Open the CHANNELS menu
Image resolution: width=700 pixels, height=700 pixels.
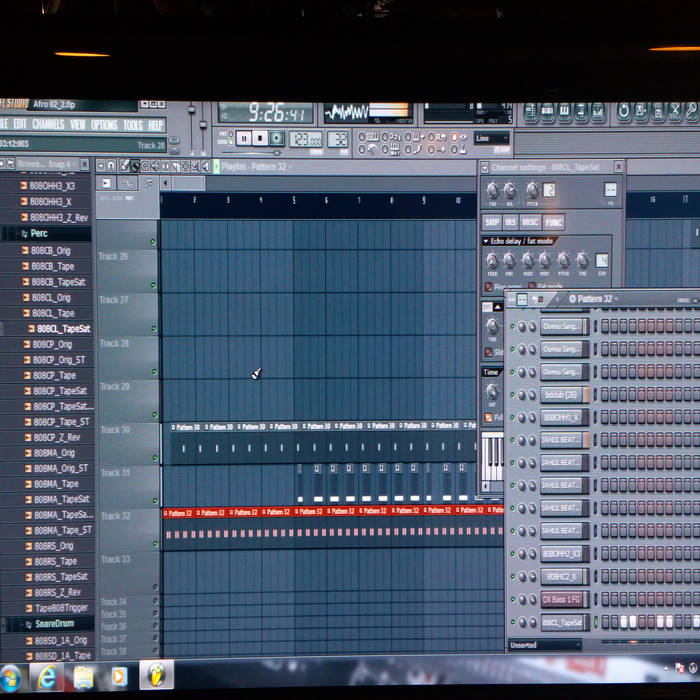click(x=48, y=125)
